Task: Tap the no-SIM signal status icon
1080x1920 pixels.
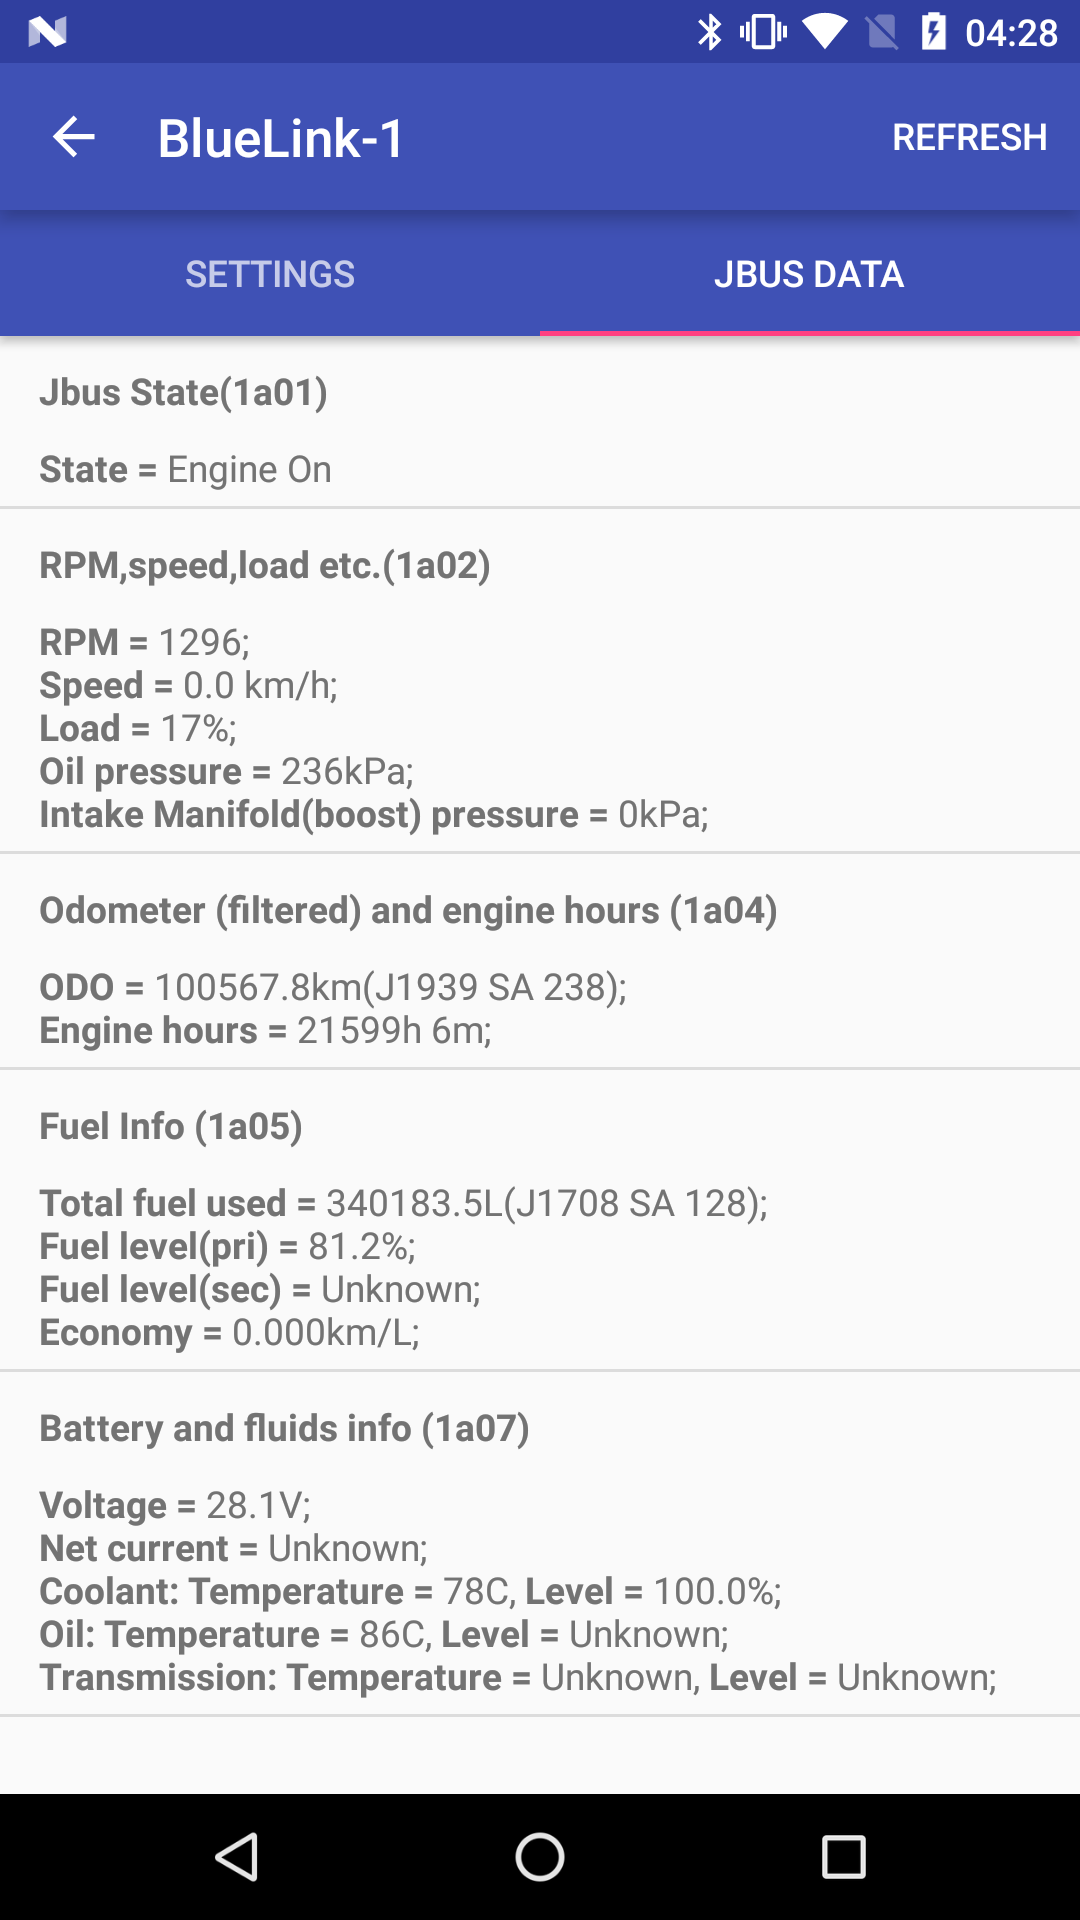Action: coord(882,32)
